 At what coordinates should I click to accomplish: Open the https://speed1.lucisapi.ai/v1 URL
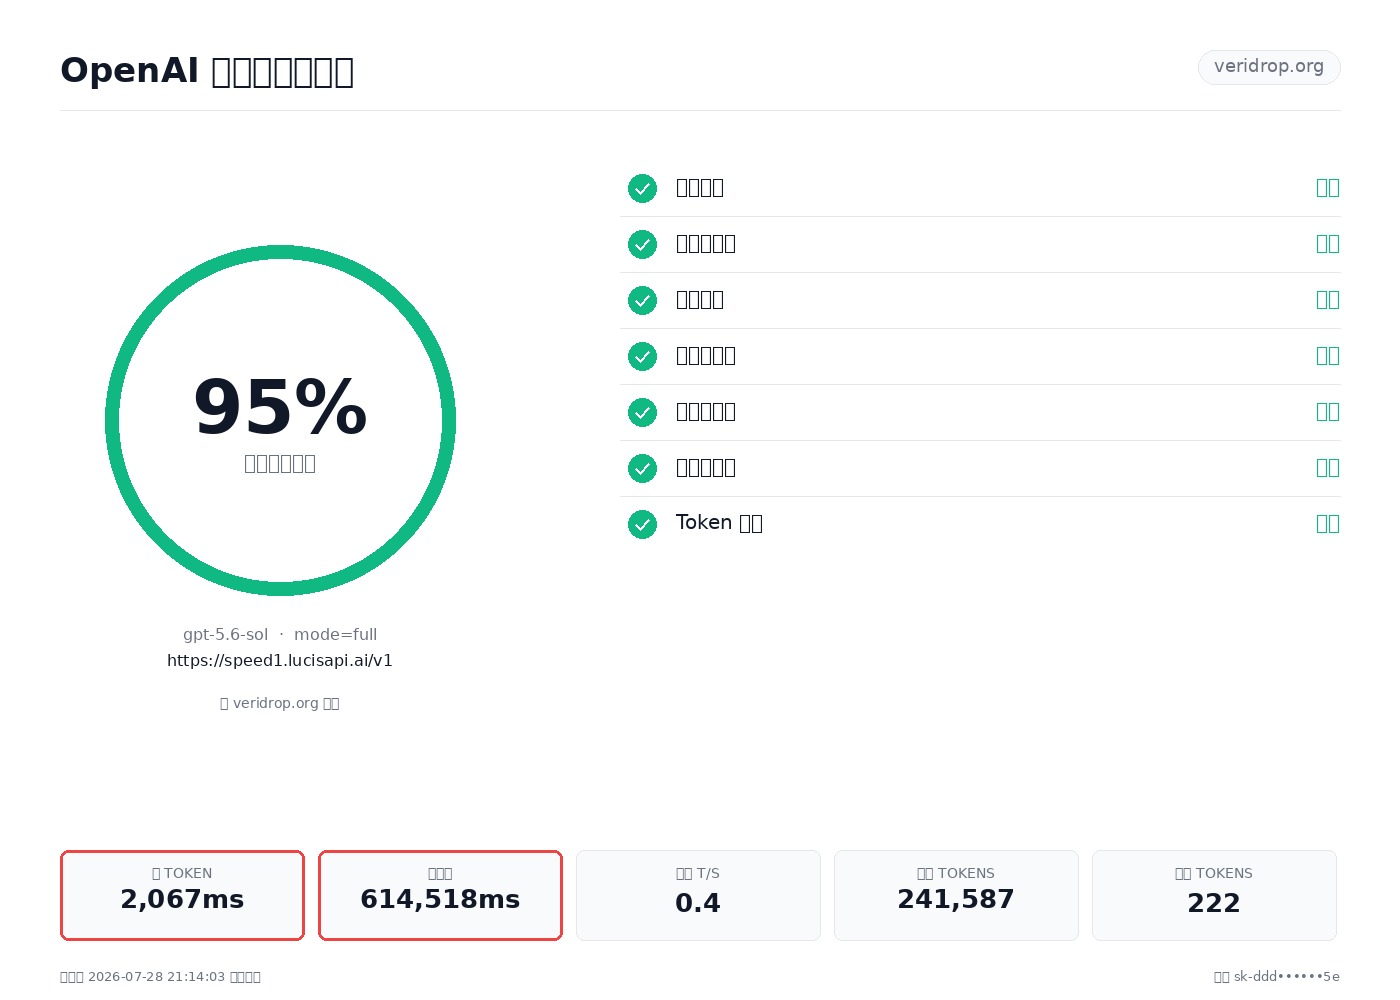coord(280,660)
